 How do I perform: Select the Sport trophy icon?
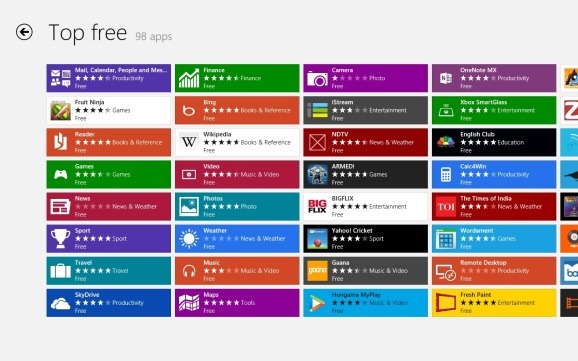[60, 239]
